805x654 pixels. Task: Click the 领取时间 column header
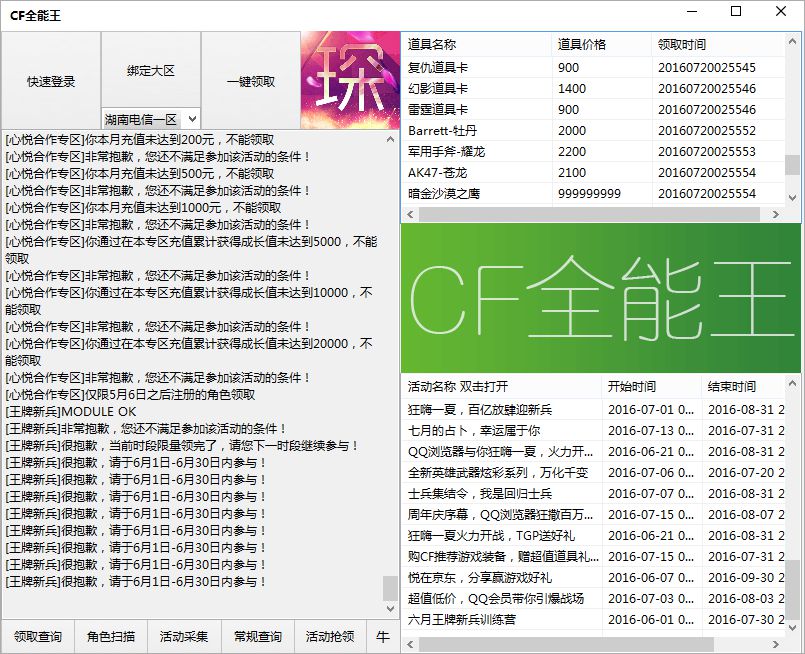click(718, 45)
